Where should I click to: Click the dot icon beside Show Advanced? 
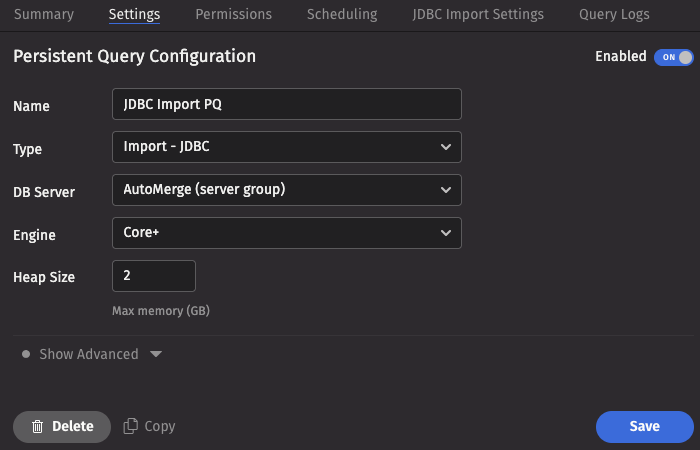pos(26,354)
